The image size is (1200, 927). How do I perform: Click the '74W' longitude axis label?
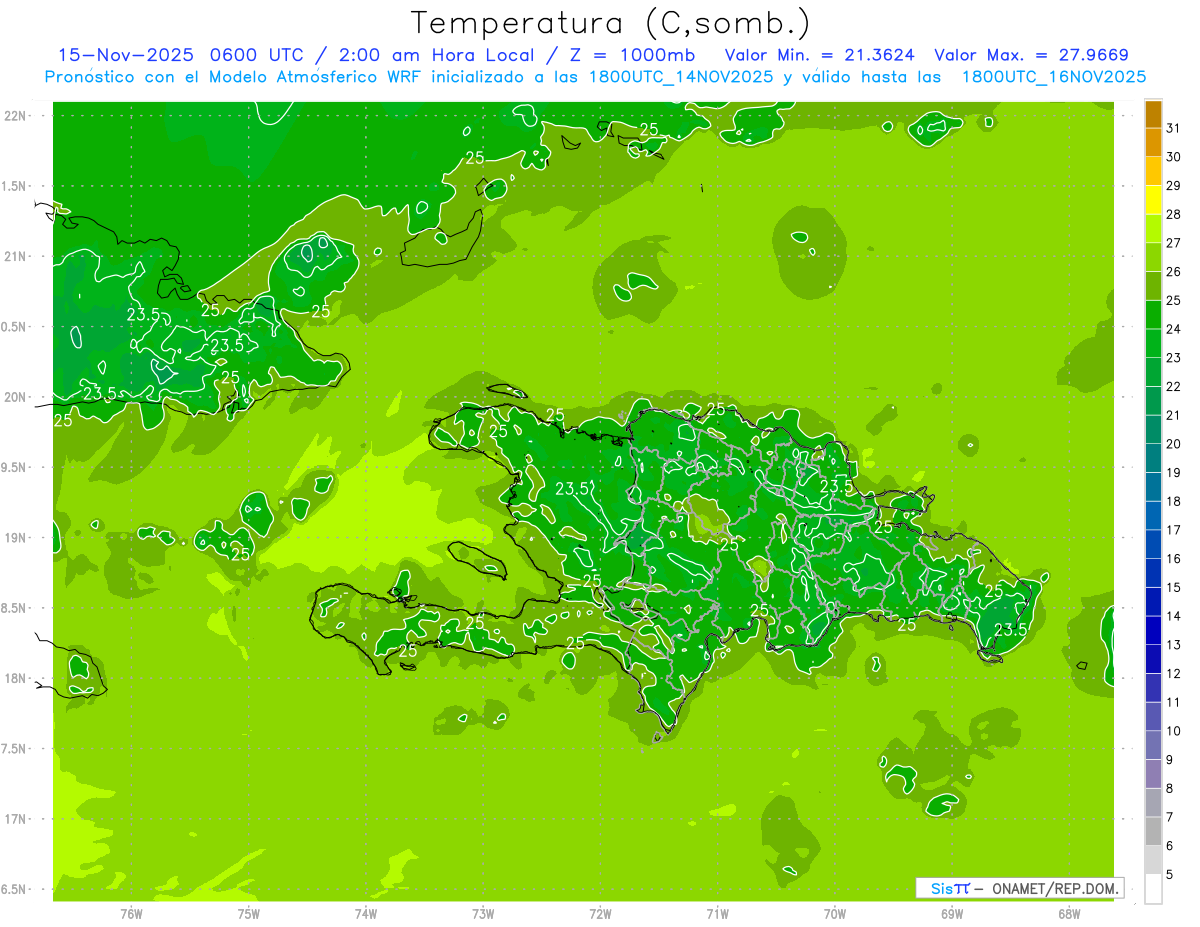tap(366, 913)
